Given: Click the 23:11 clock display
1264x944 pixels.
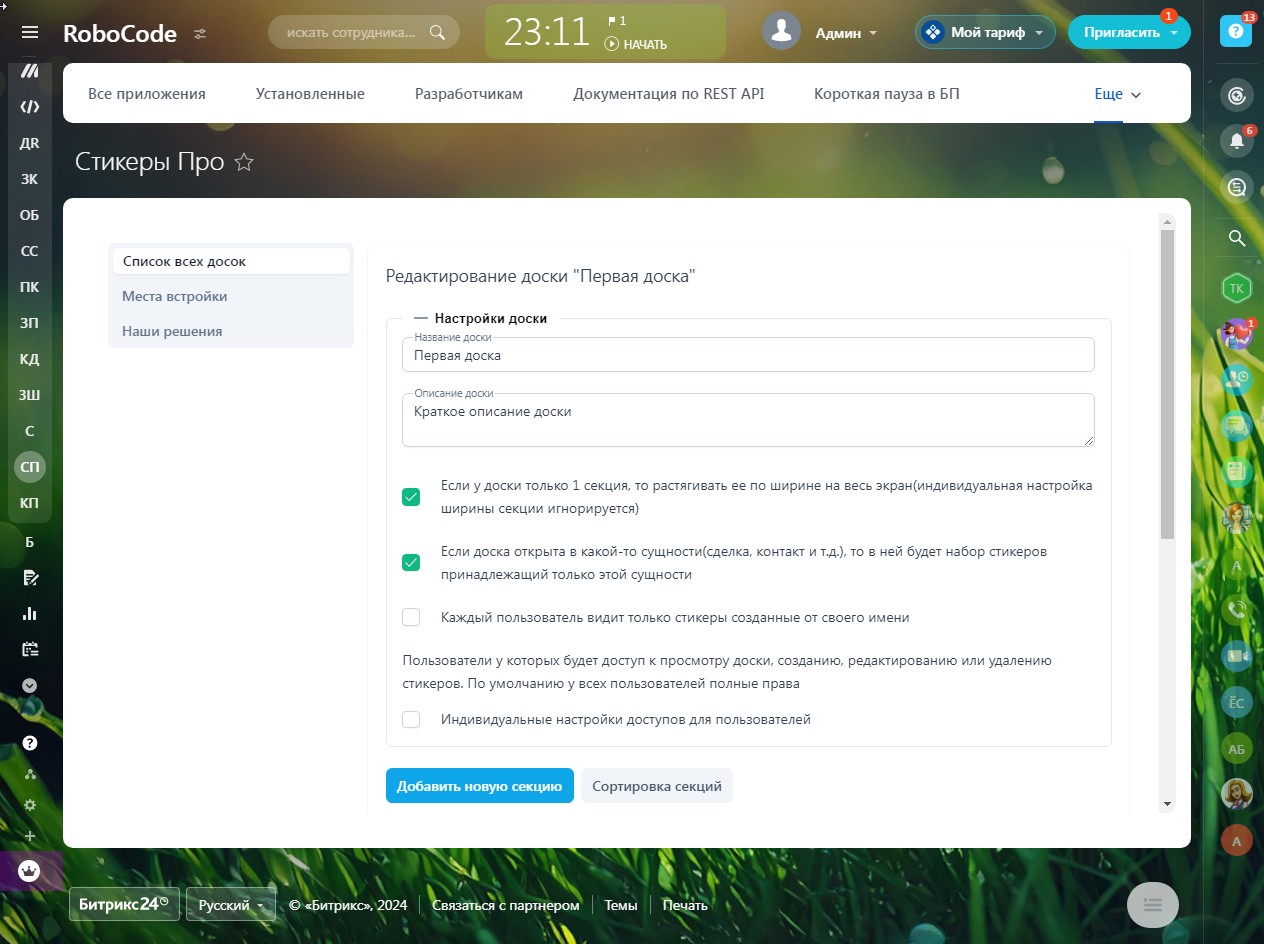Looking at the screenshot, I should point(547,32).
